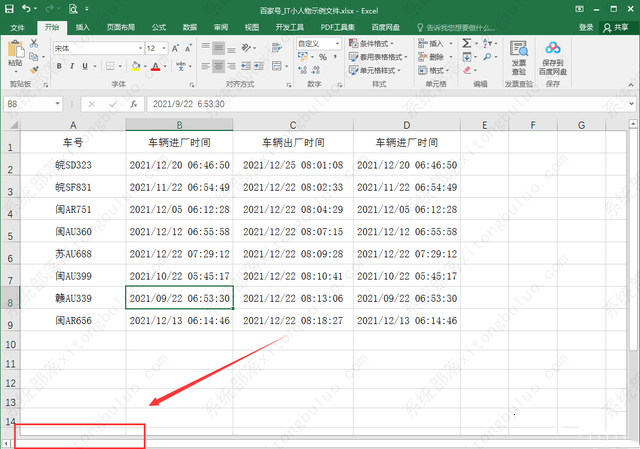Pick the red font color button
The image size is (640, 449).
[156, 66]
